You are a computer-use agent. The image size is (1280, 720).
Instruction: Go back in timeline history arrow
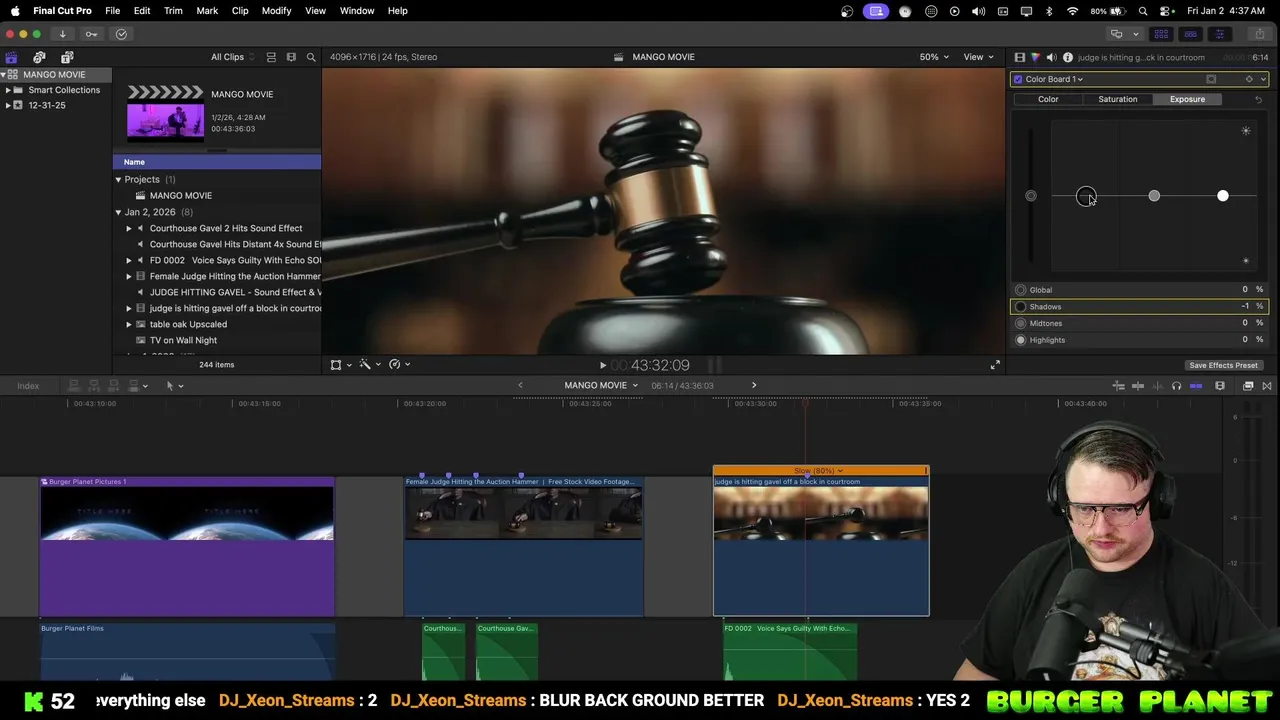[520, 386]
